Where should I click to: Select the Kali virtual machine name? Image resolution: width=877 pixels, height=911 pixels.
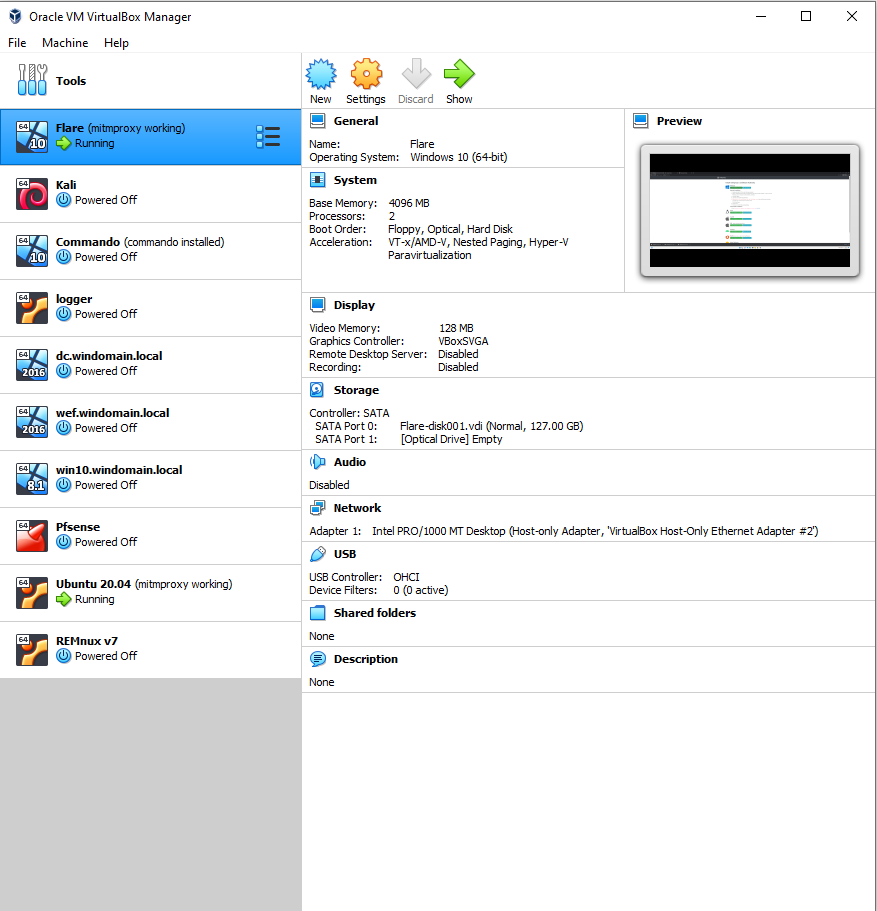[66, 185]
